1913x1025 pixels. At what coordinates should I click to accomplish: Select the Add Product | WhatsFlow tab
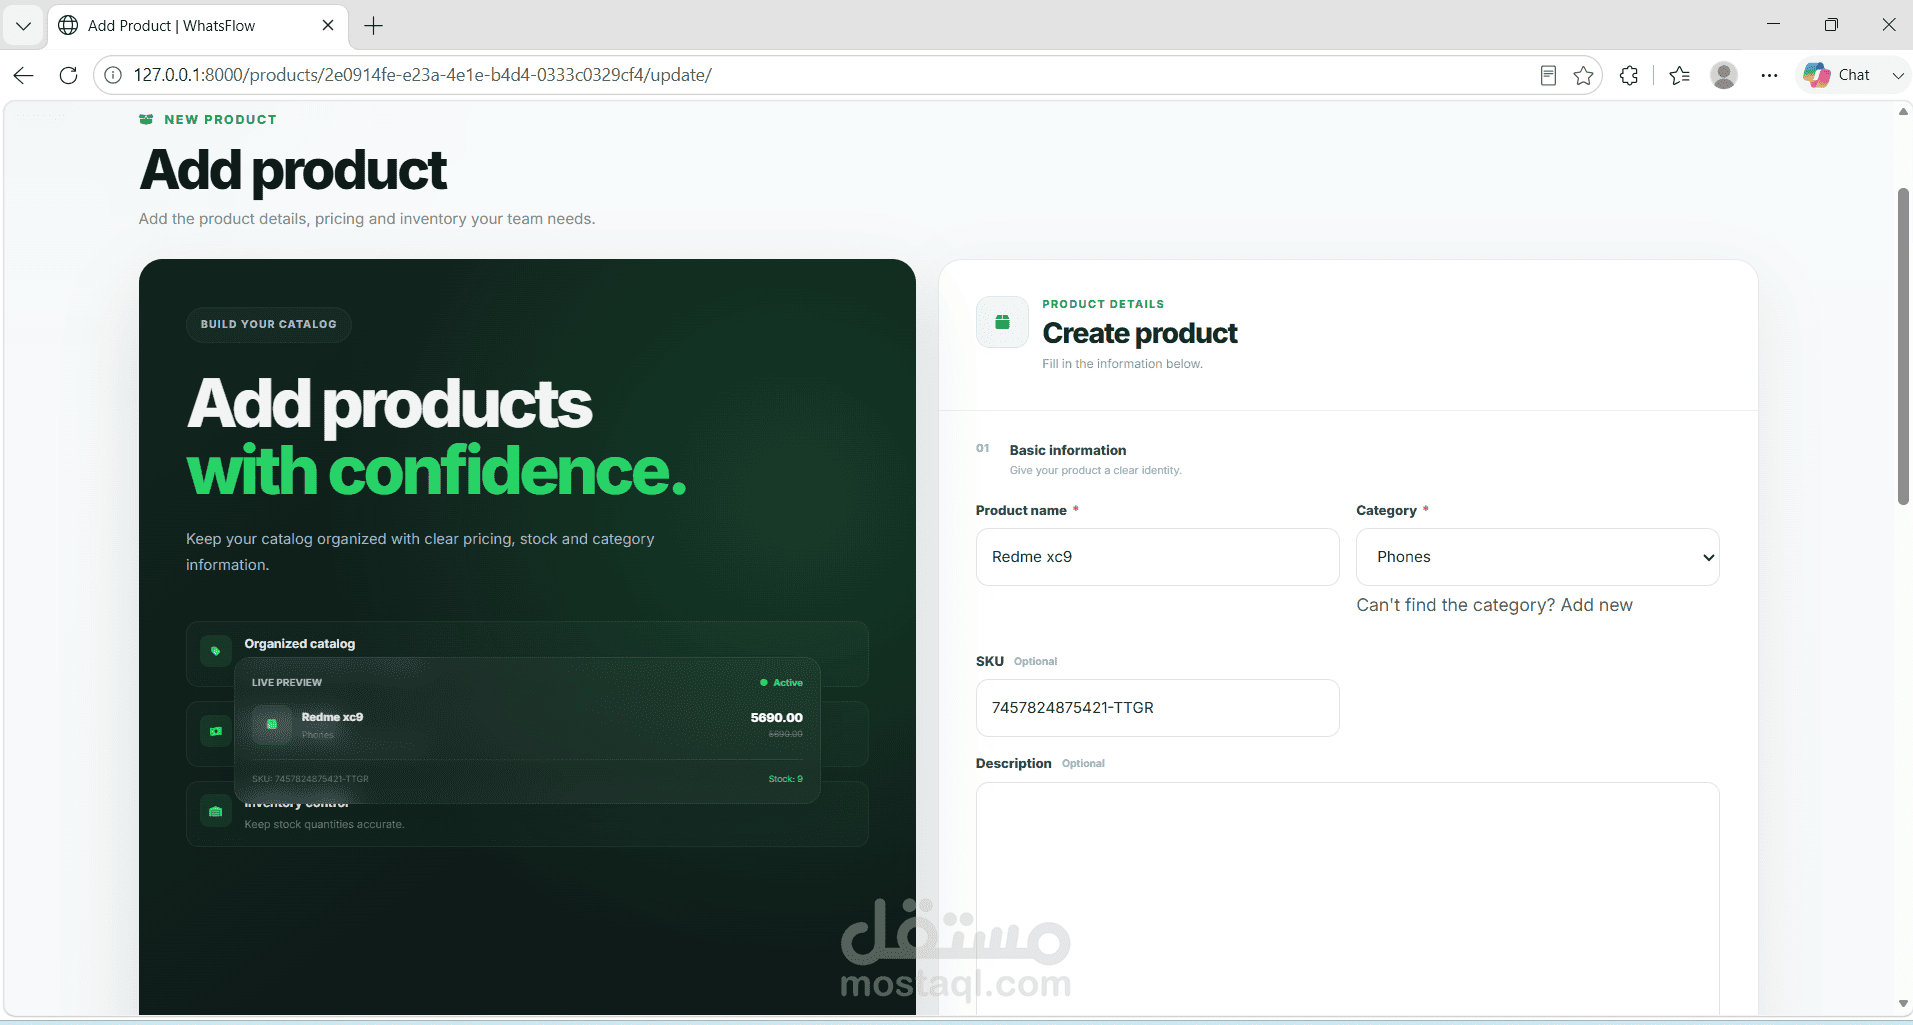[x=197, y=25]
